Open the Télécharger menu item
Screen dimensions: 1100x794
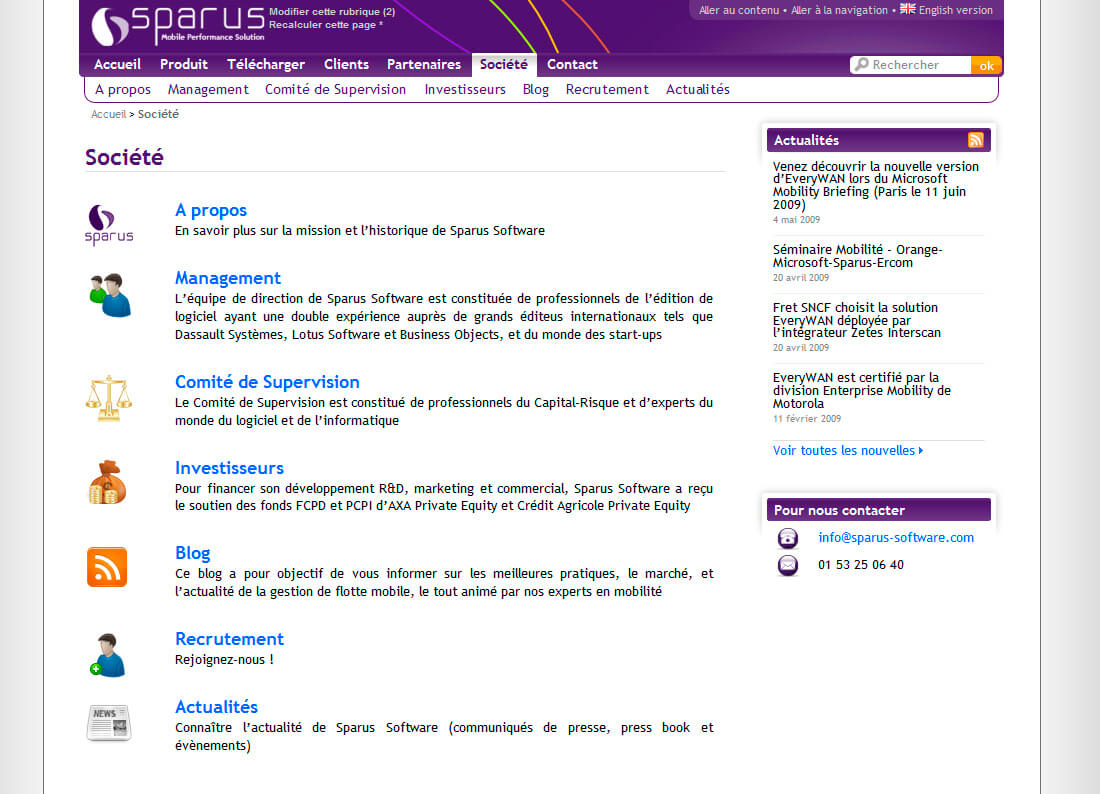click(x=266, y=65)
